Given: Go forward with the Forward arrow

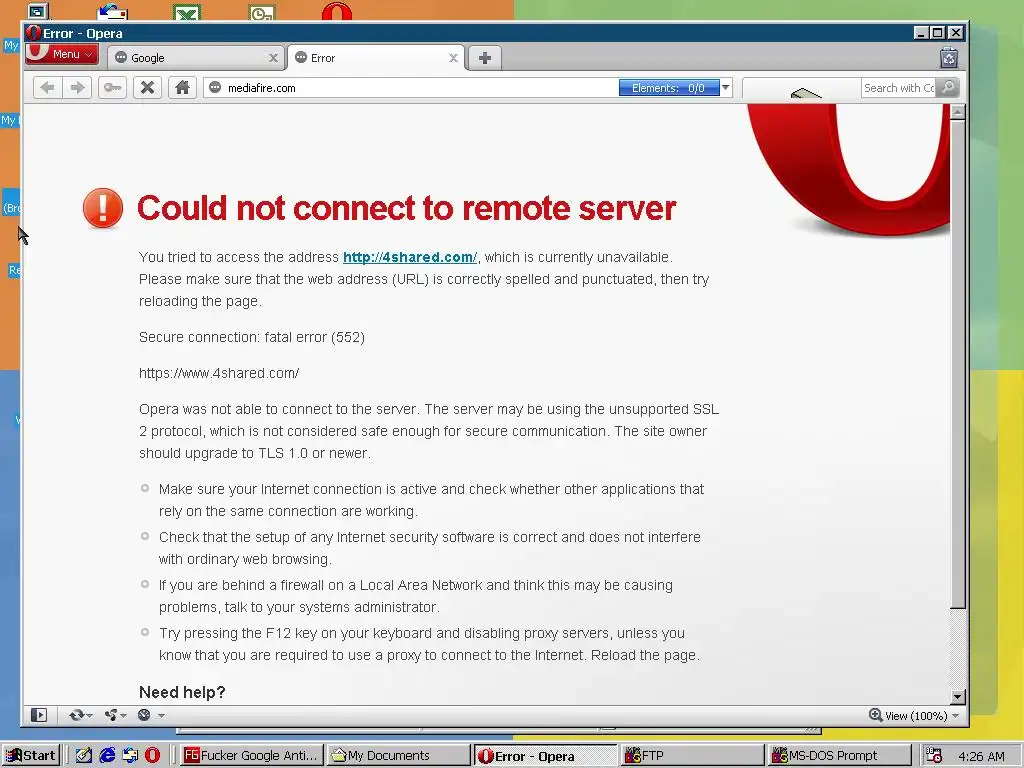Looking at the screenshot, I should [x=77, y=88].
